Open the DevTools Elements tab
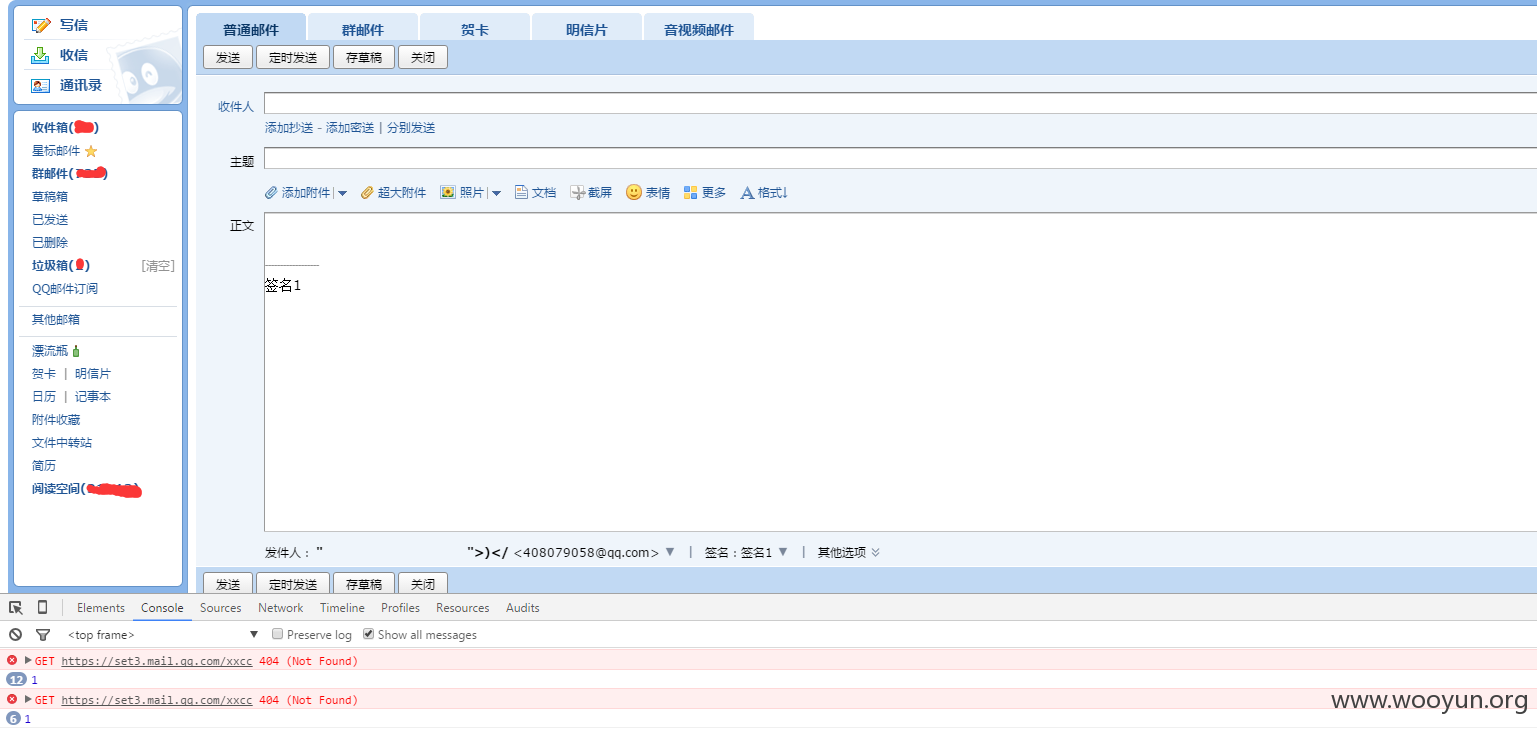The width and height of the screenshot is (1537, 729). (101, 607)
